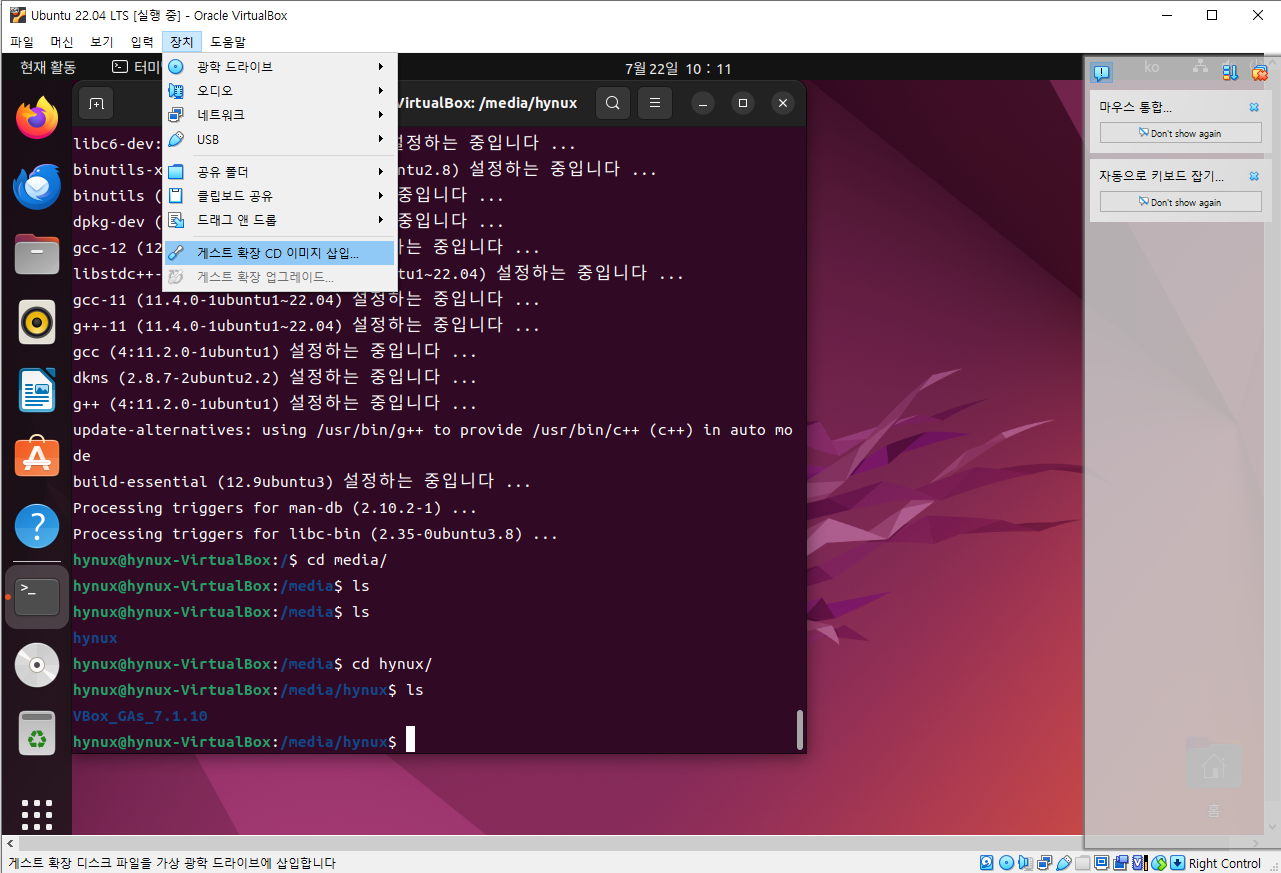Click the CPU virtualization status icon
The height and width of the screenshot is (873, 1281).
click(x=1139, y=863)
